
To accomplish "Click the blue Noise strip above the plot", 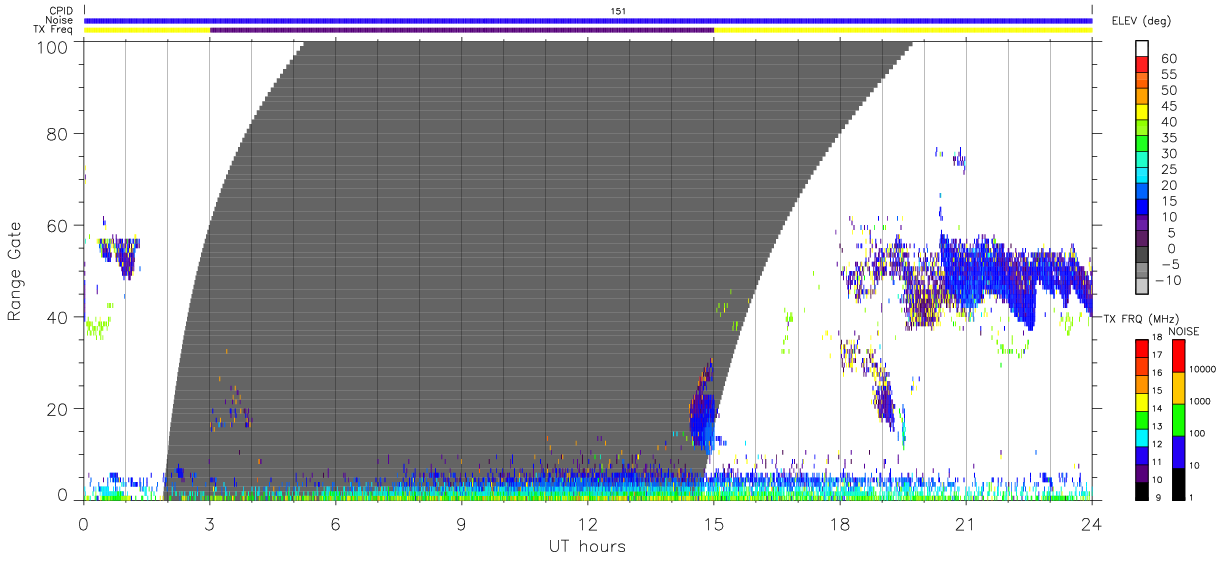I will tap(588, 20).
